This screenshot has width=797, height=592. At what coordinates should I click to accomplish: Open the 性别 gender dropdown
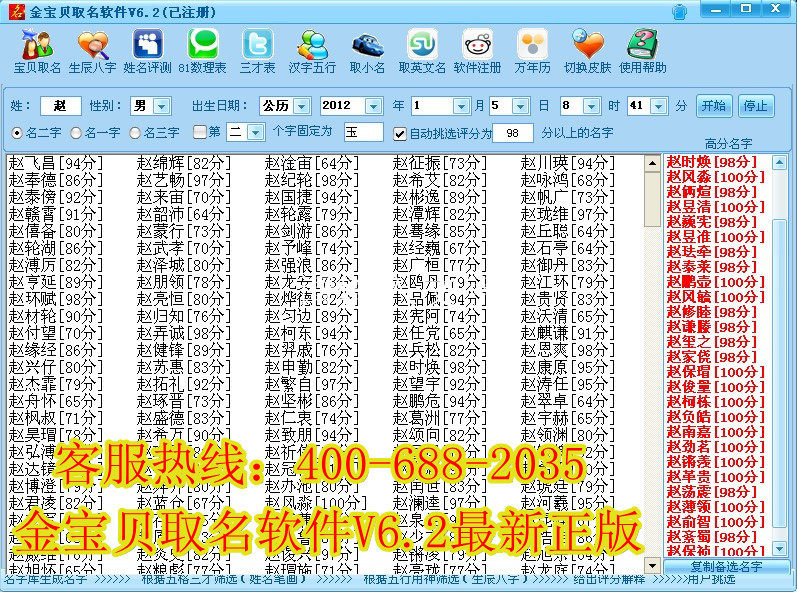tap(162, 106)
